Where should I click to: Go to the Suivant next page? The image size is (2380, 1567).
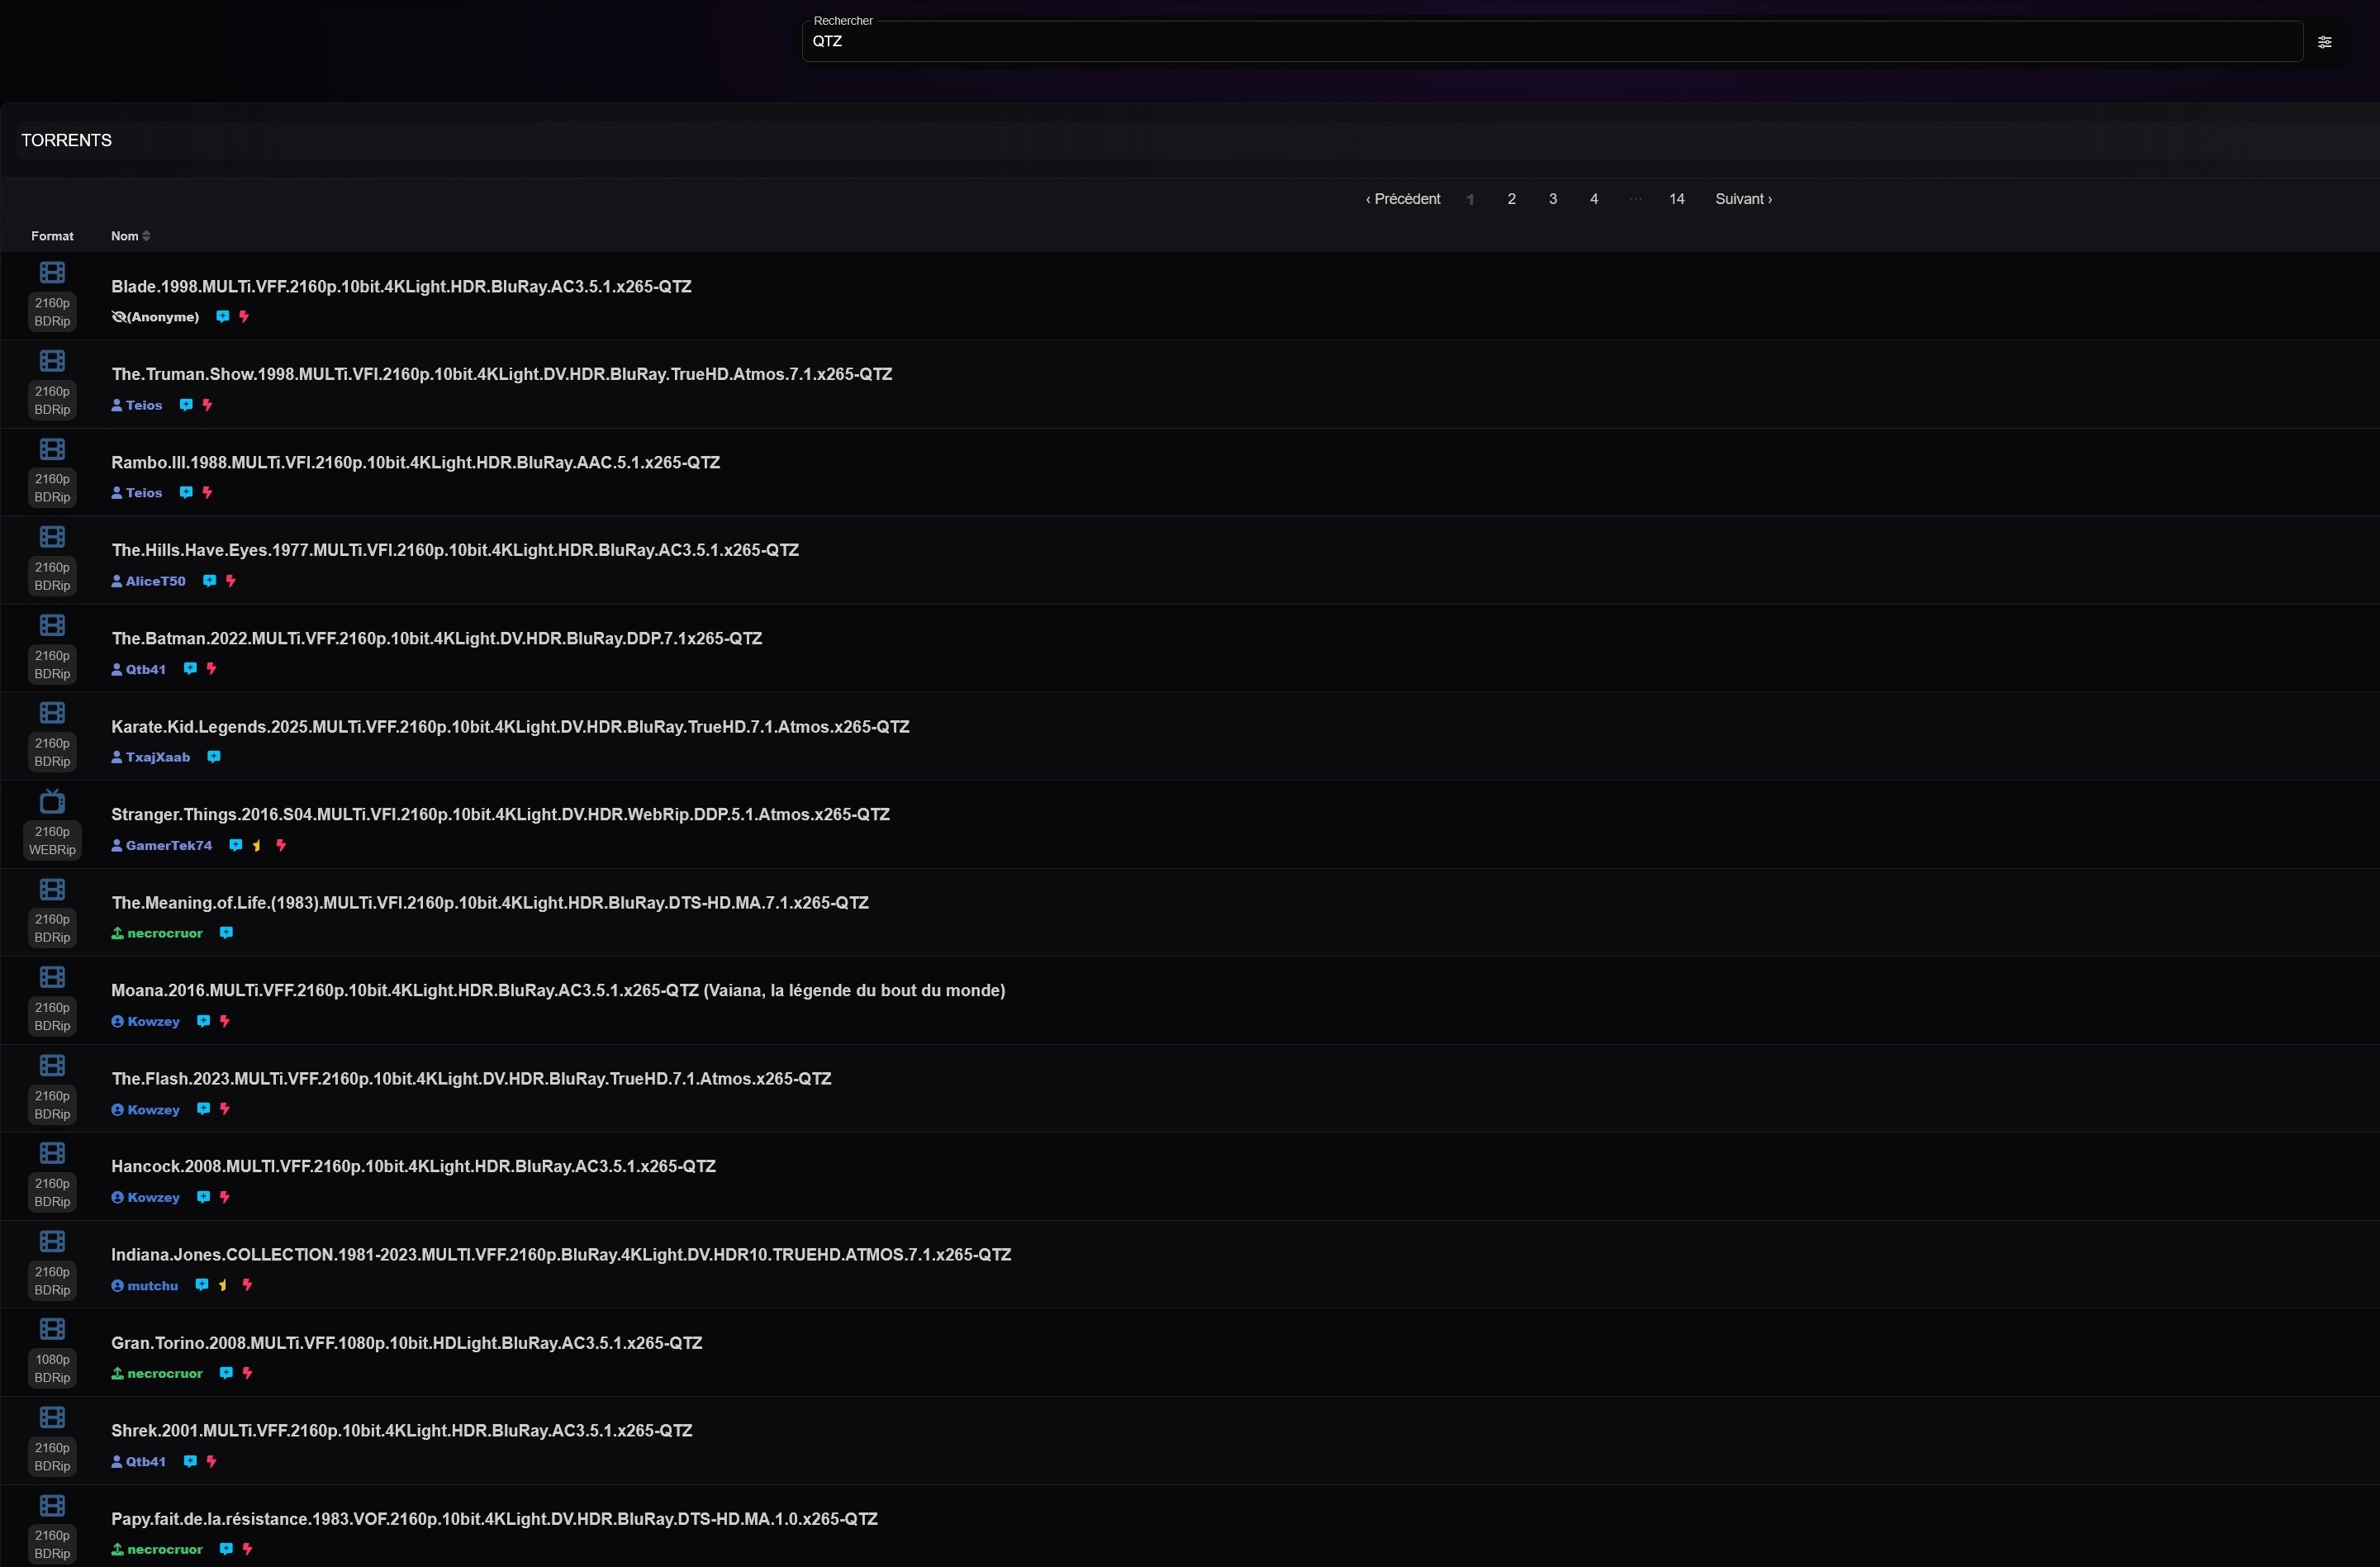pos(1743,199)
